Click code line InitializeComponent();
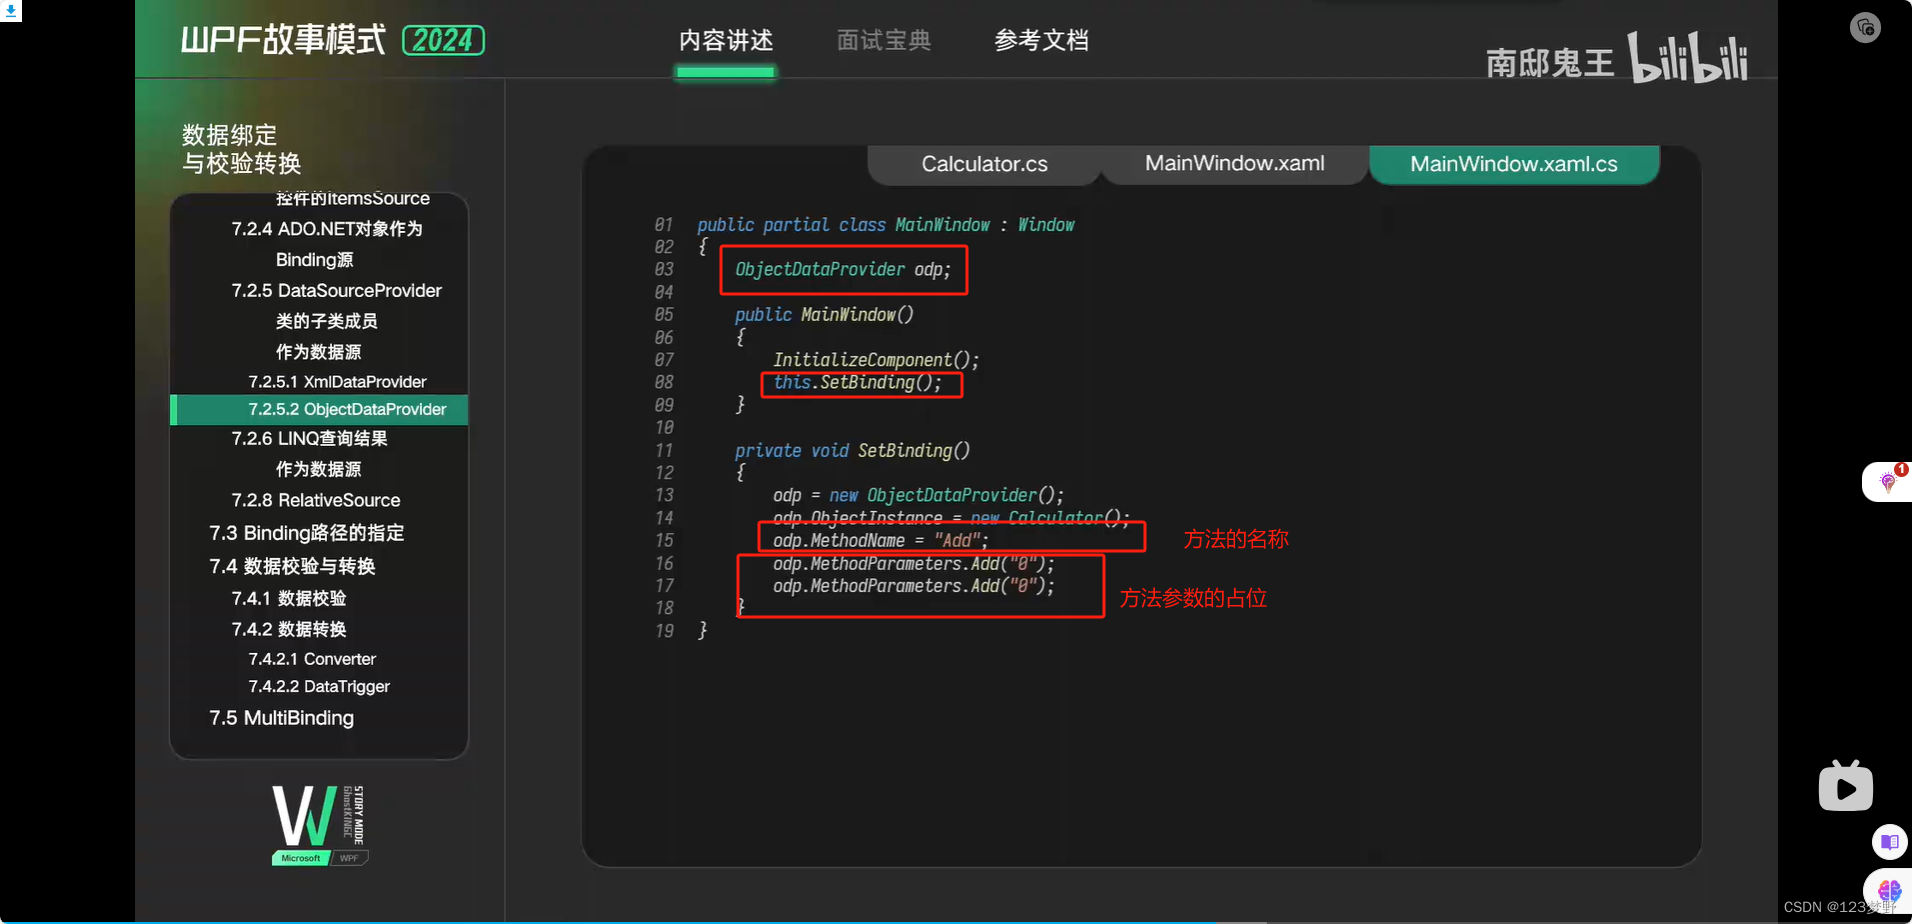This screenshot has height=924, width=1912. click(875, 360)
